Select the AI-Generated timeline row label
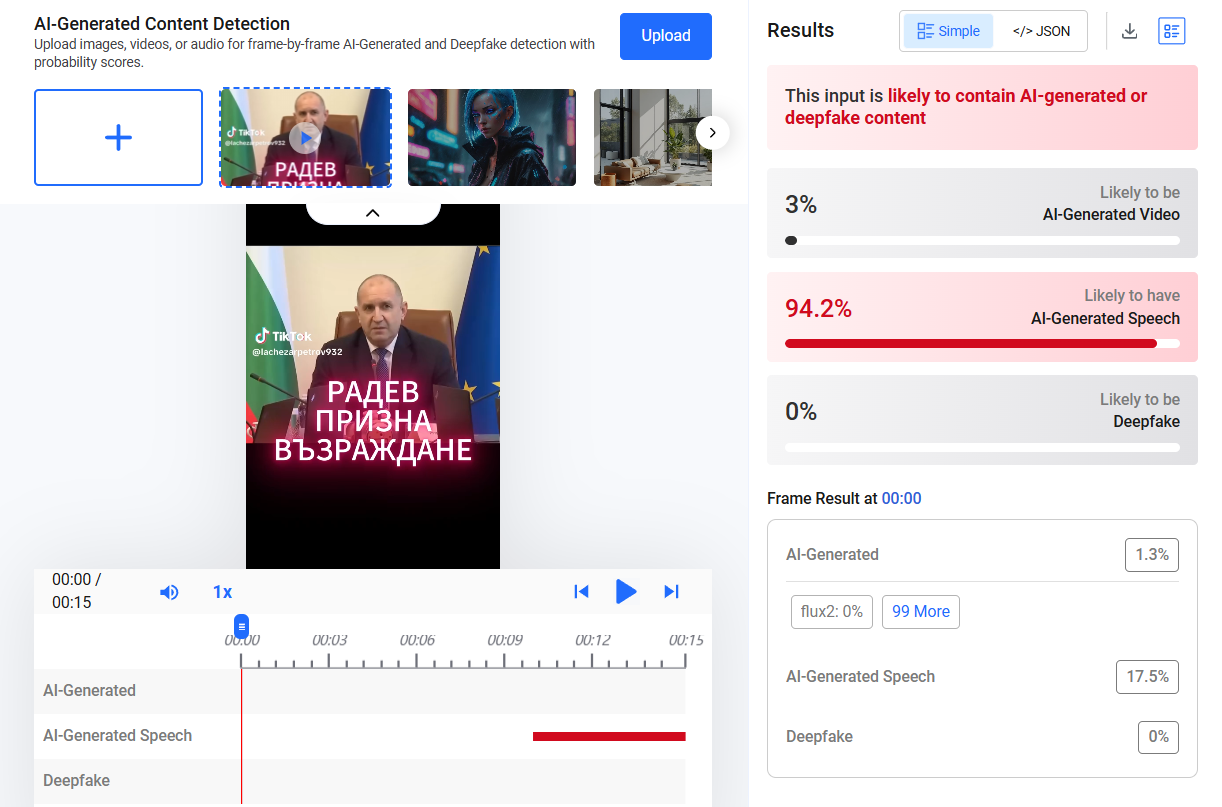The height and width of the screenshot is (807, 1222). pos(89,690)
